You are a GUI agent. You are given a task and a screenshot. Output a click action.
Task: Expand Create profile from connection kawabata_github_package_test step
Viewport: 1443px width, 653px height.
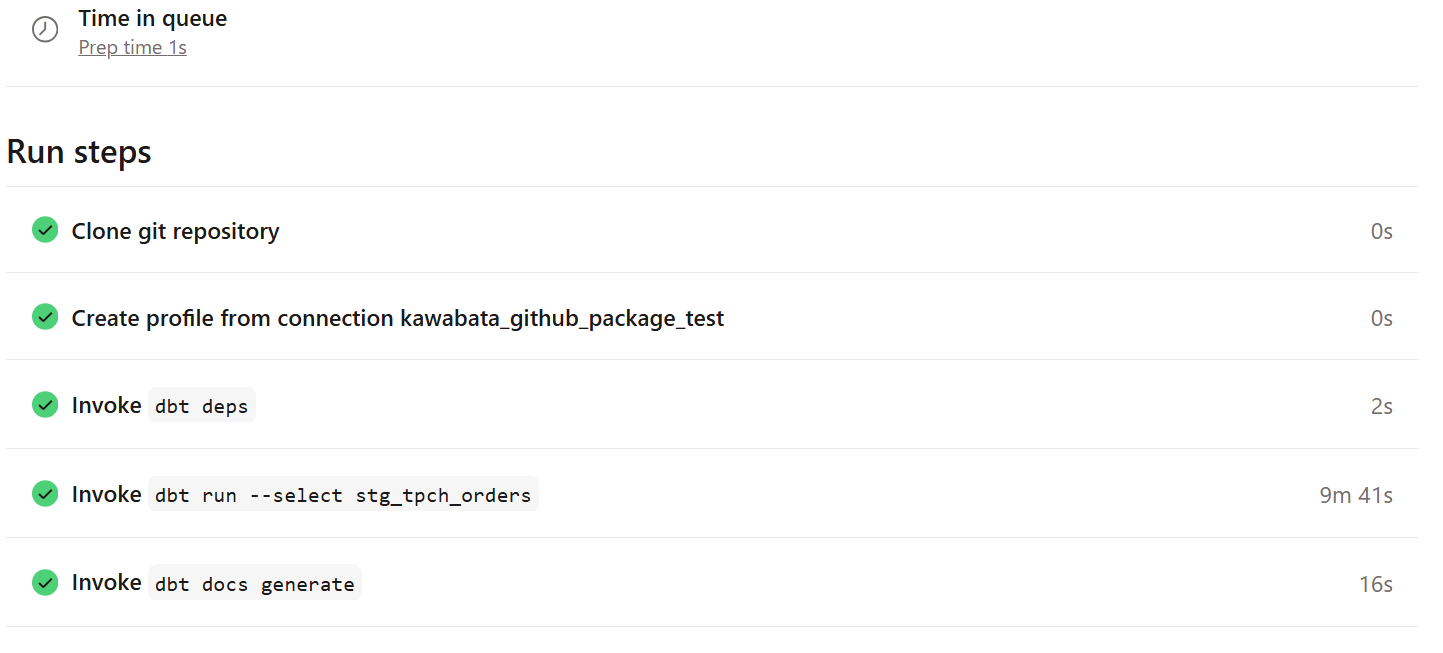(712, 317)
